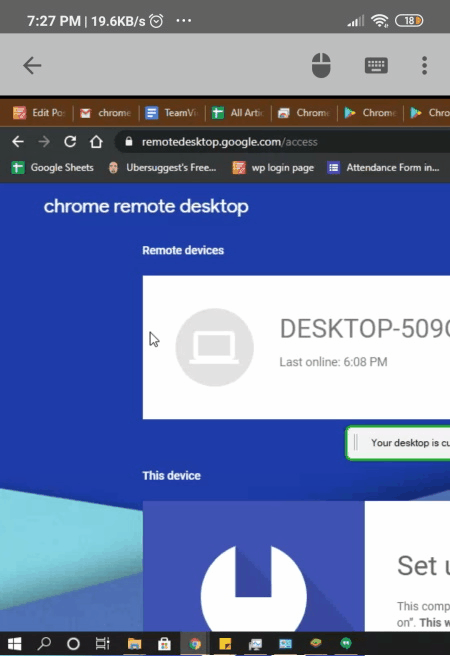Switch to the Edit Po browser tab
The image size is (450, 656).
point(39,113)
